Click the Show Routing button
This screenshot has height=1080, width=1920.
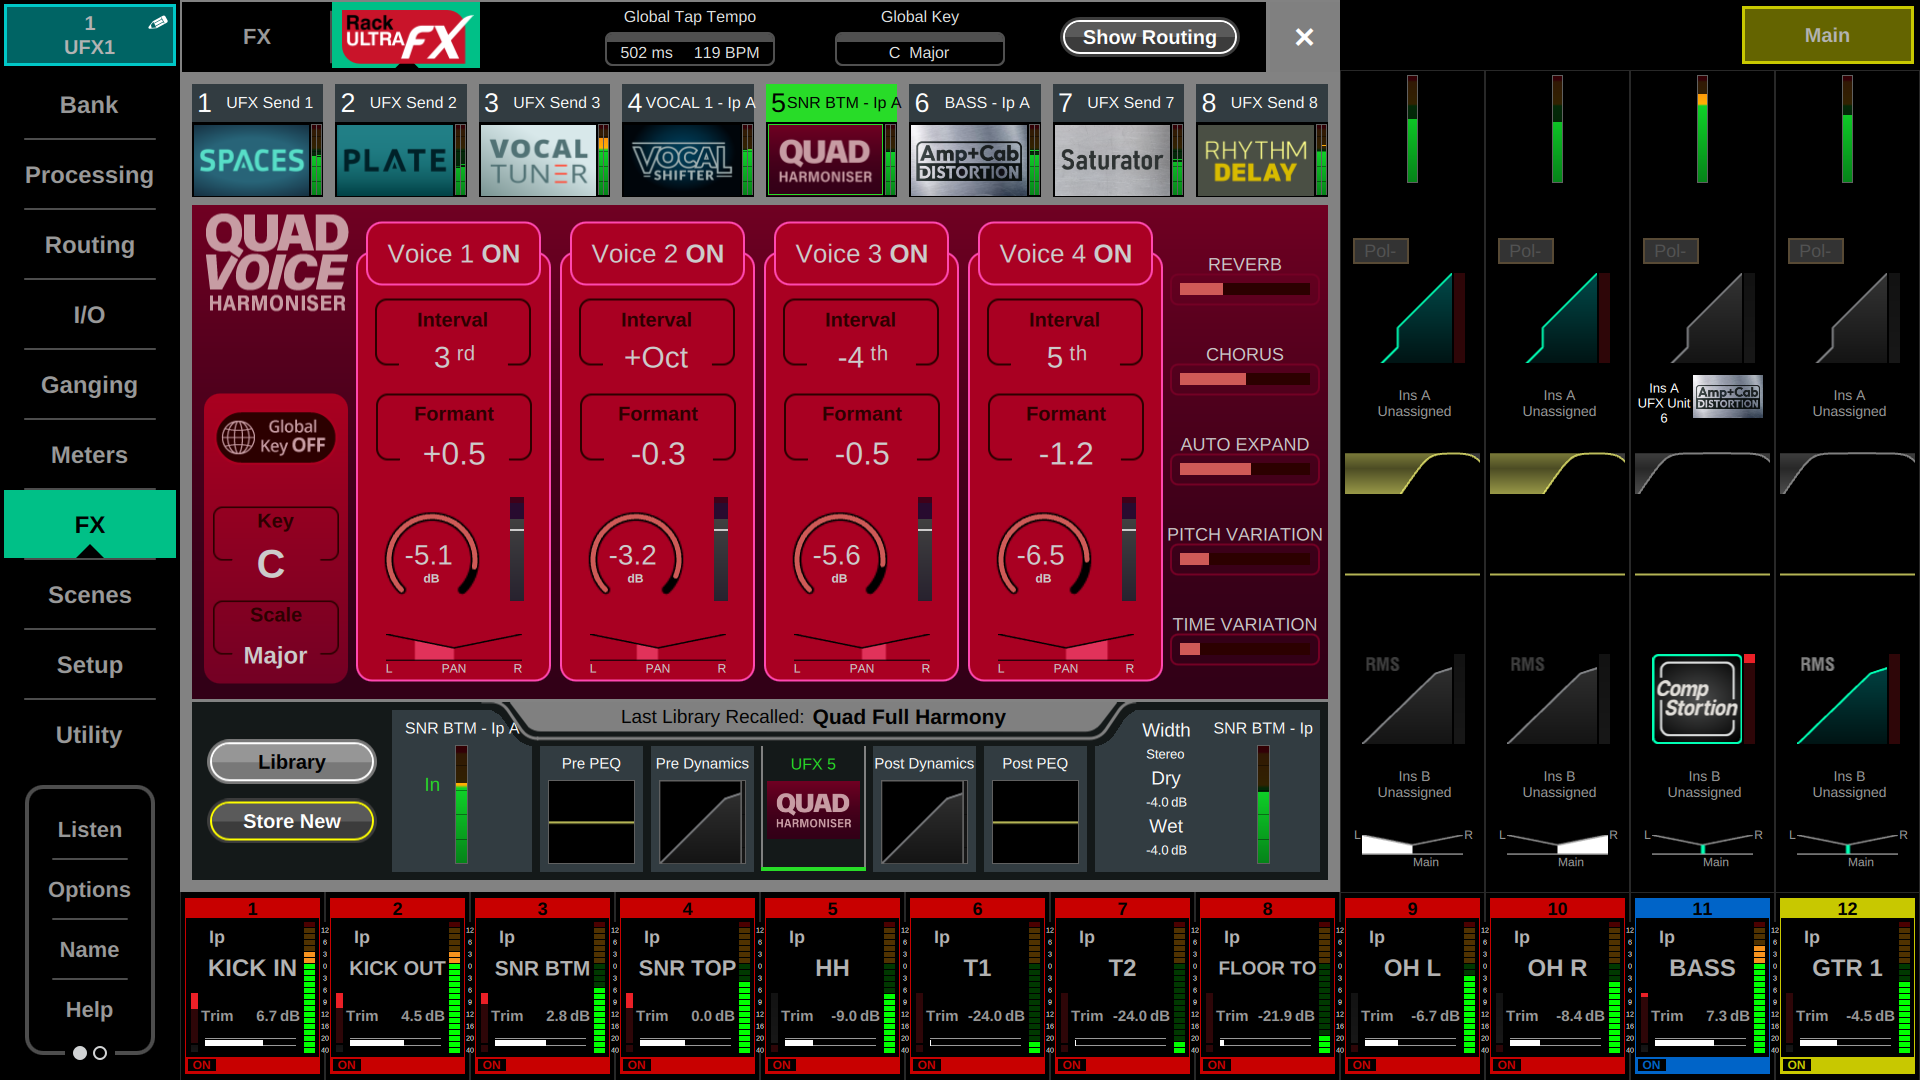(1149, 37)
